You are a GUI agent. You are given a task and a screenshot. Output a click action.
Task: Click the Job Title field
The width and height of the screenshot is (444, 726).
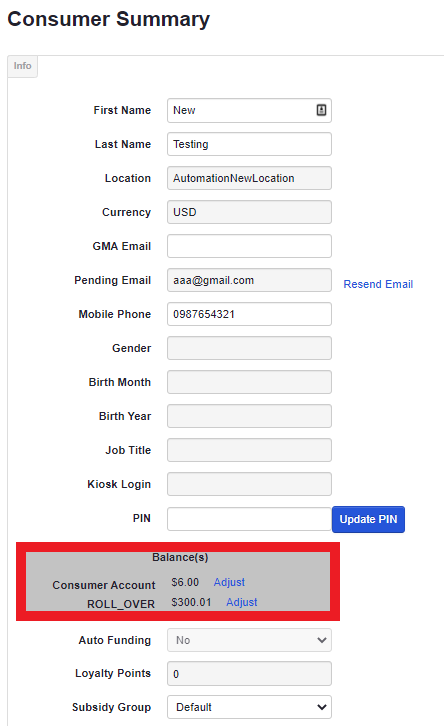[x=250, y=450]
